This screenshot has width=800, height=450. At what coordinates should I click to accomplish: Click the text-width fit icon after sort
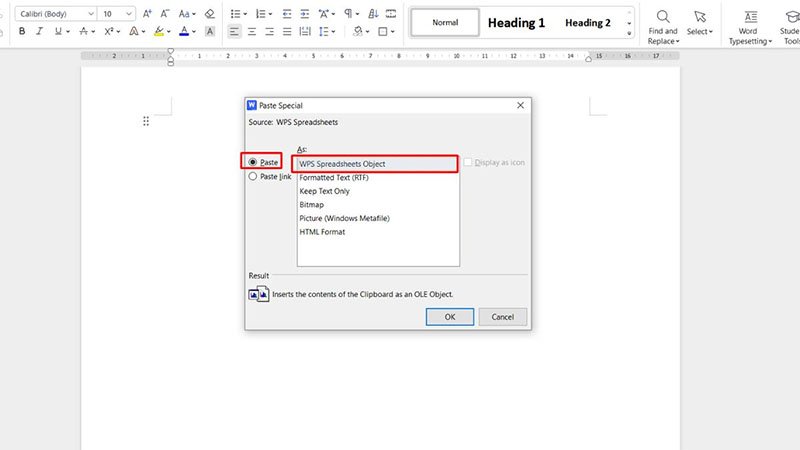pyautogui.click(x=391, y=14)
